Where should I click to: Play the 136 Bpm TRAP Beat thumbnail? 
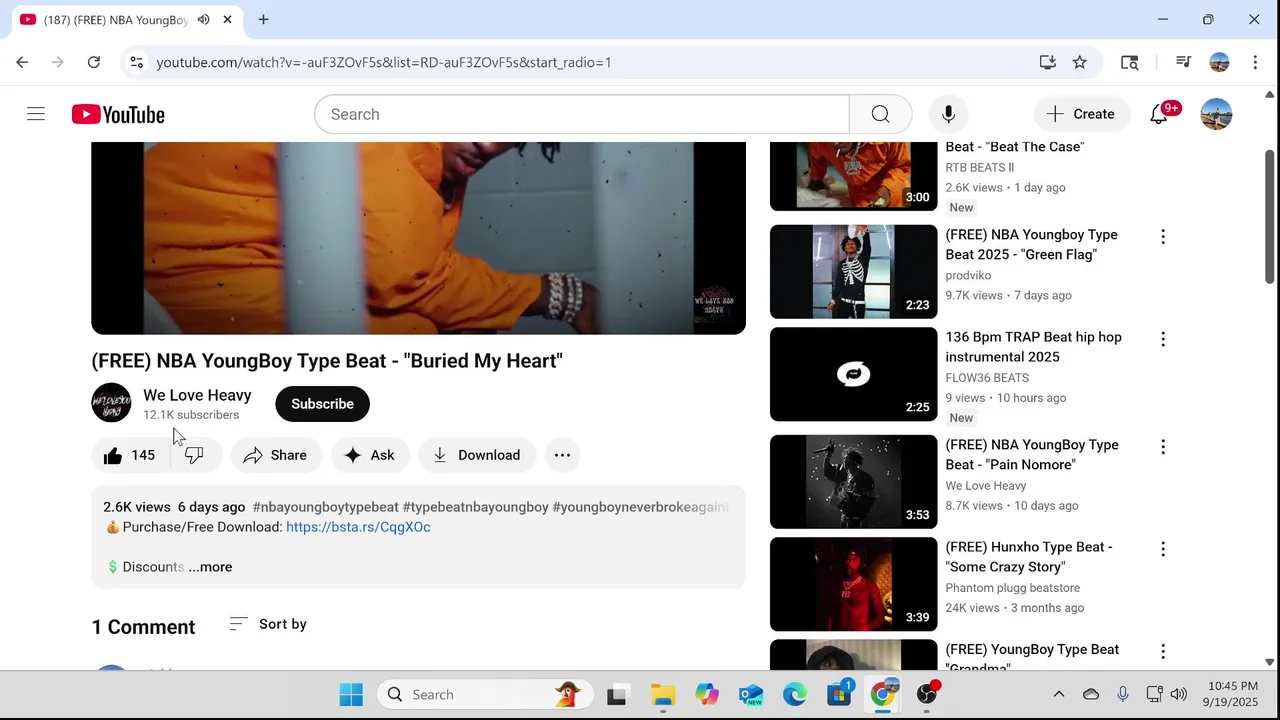(x=853, y=374)
